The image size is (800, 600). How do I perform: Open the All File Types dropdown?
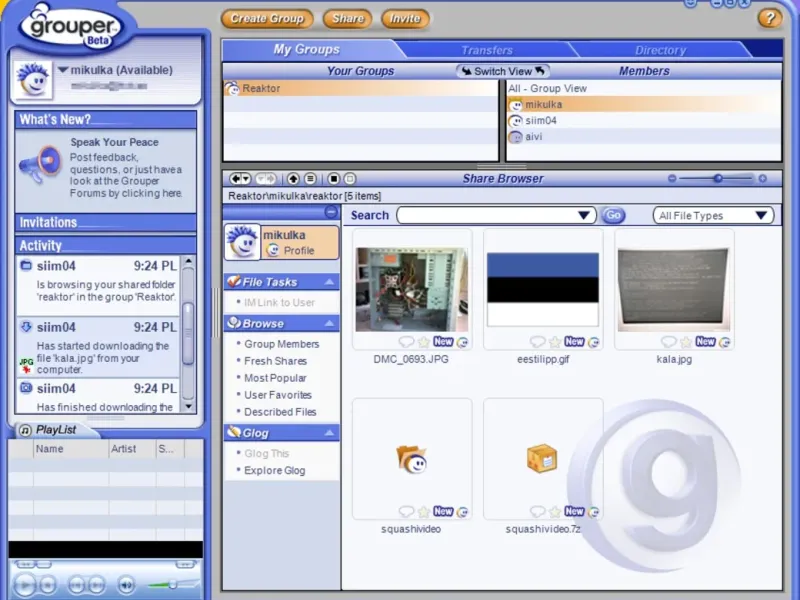click(x=713, y=215)
